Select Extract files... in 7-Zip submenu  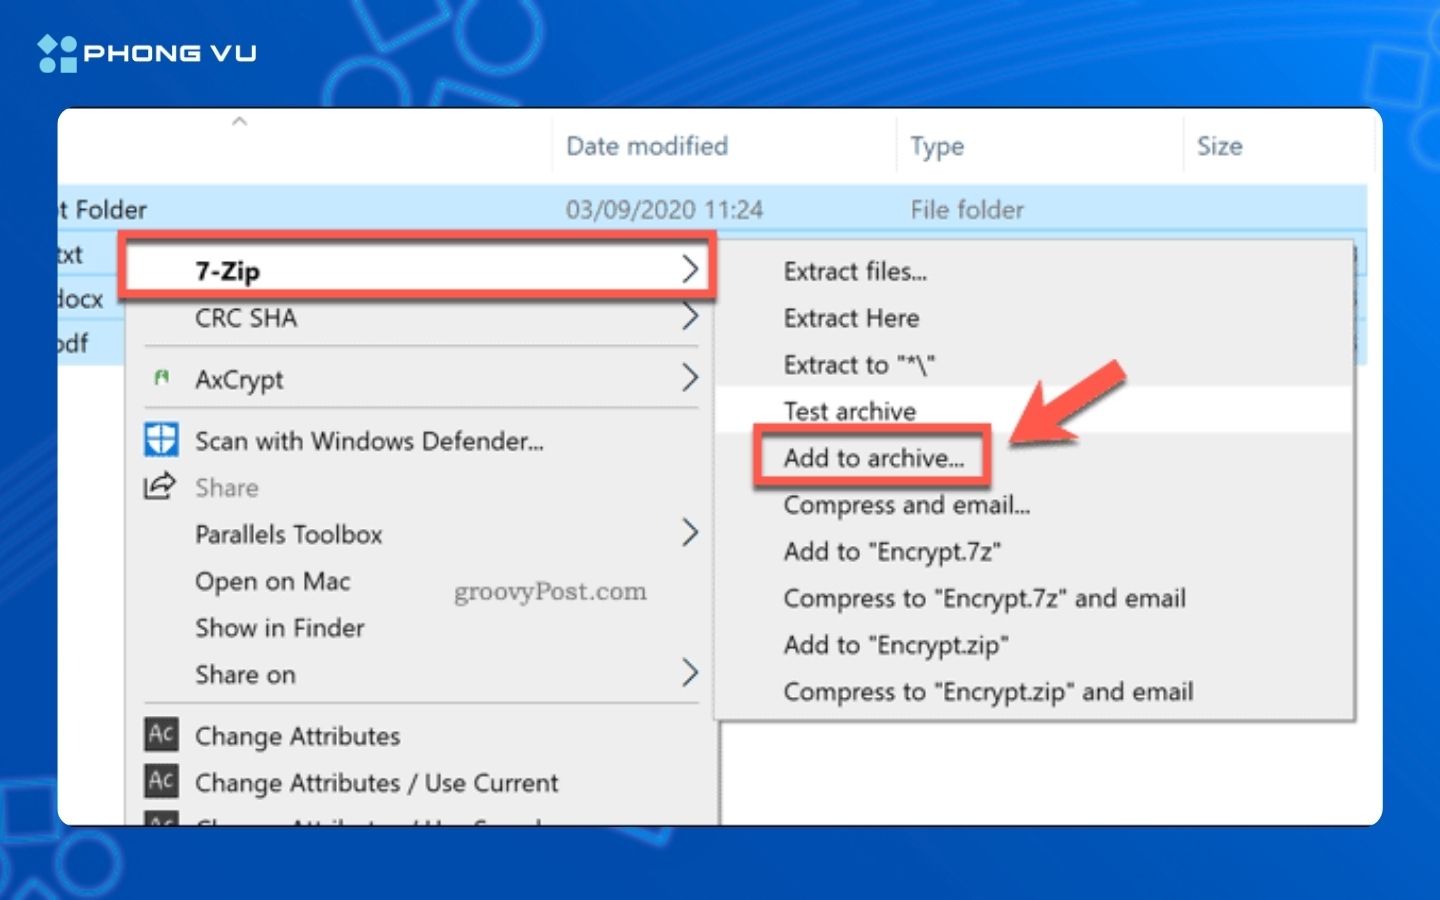click(x=1035, y=271)
